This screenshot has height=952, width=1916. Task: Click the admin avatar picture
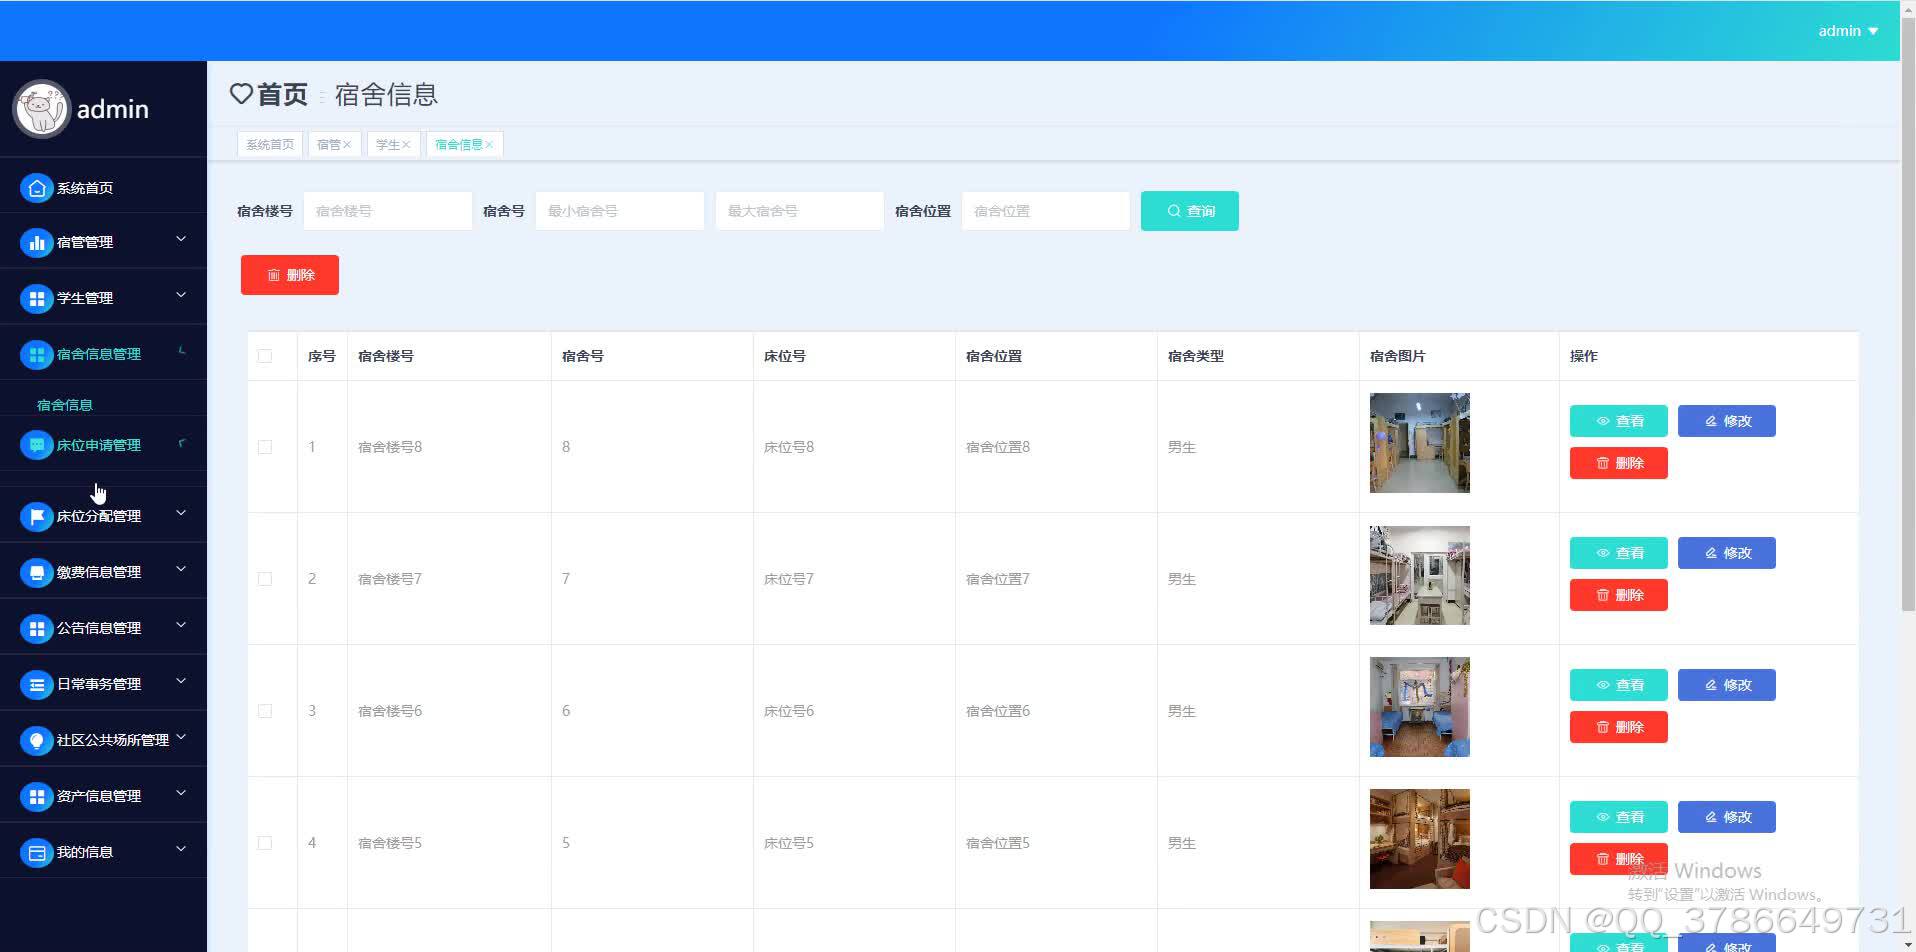pos(41,108)
